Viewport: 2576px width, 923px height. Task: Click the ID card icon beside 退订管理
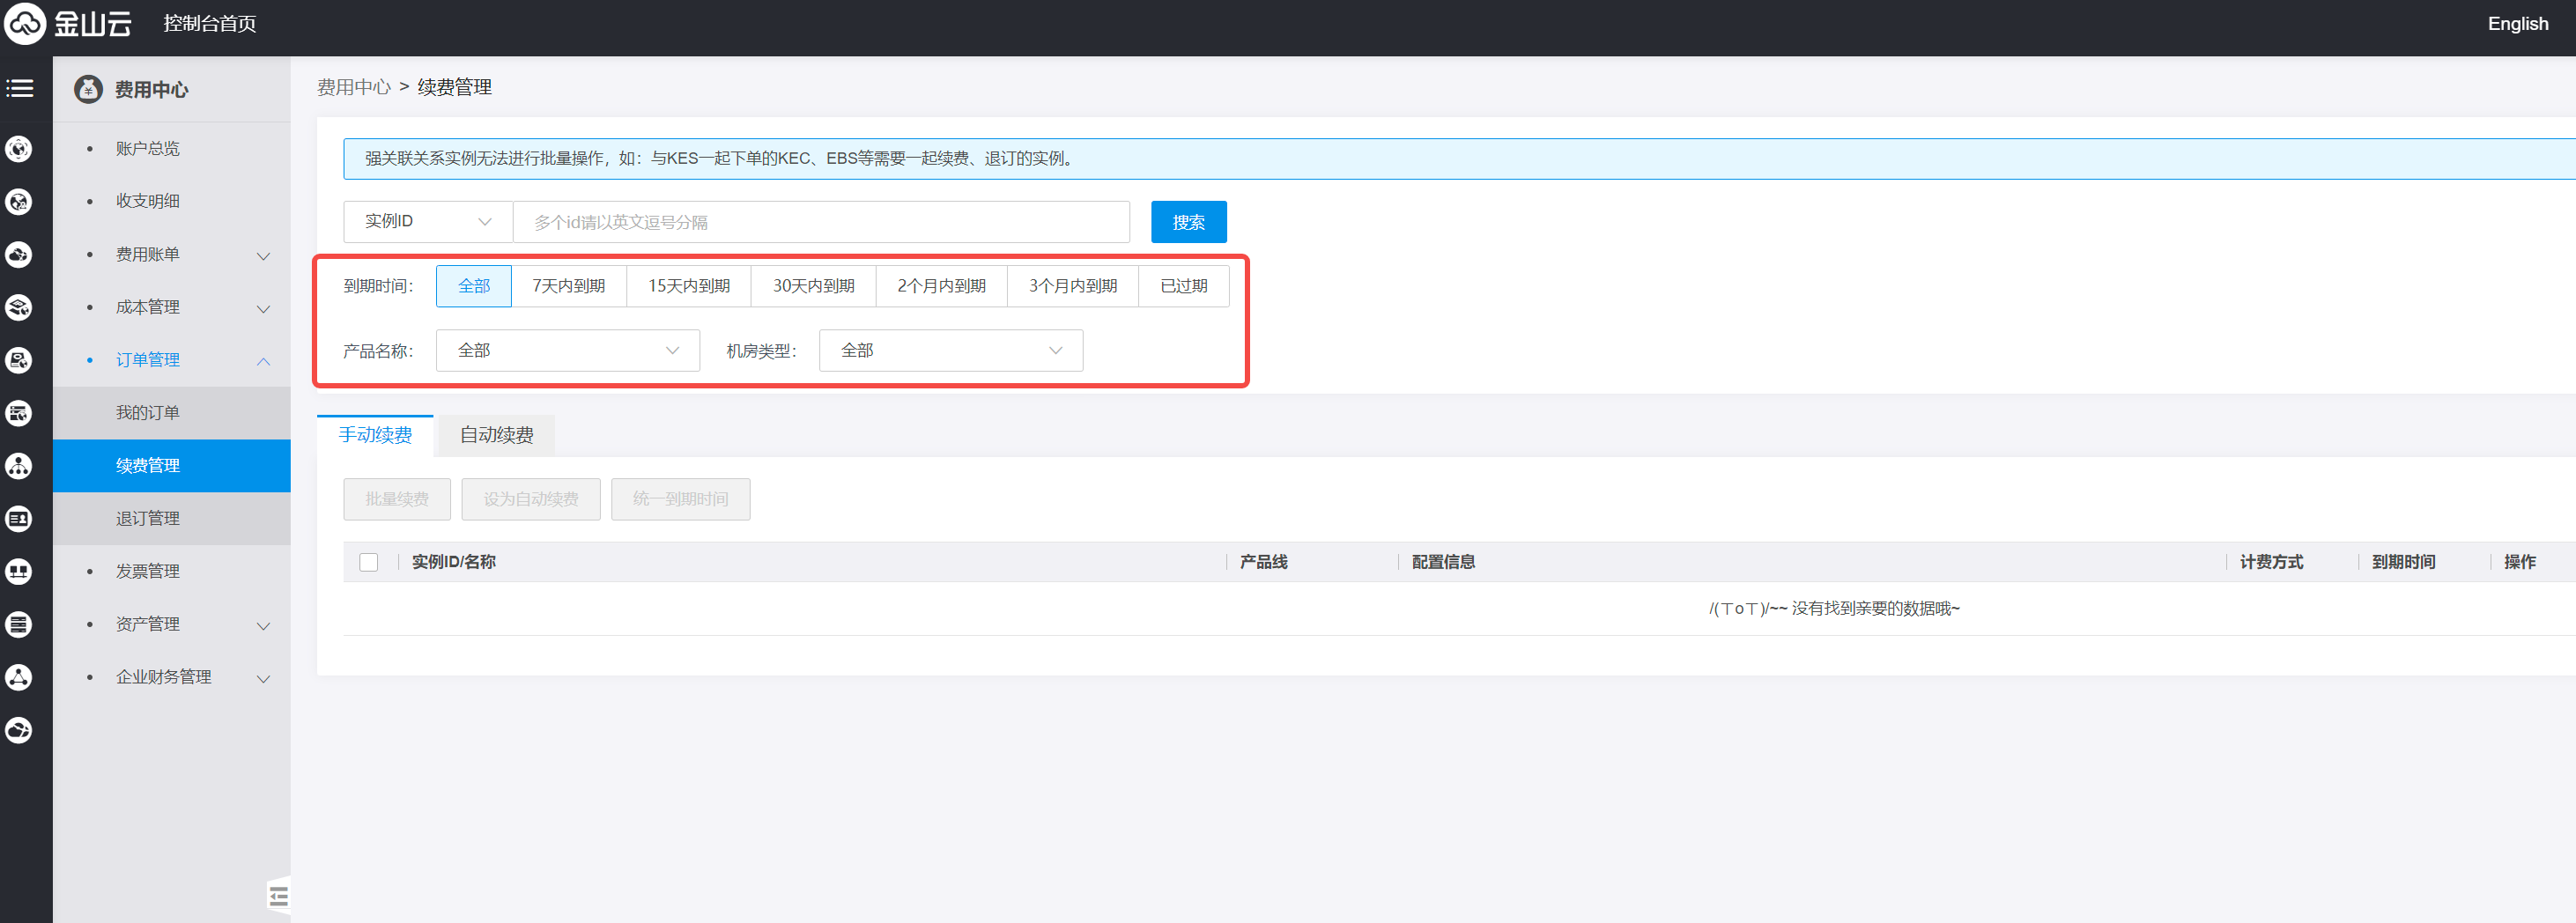coord(19,519)
